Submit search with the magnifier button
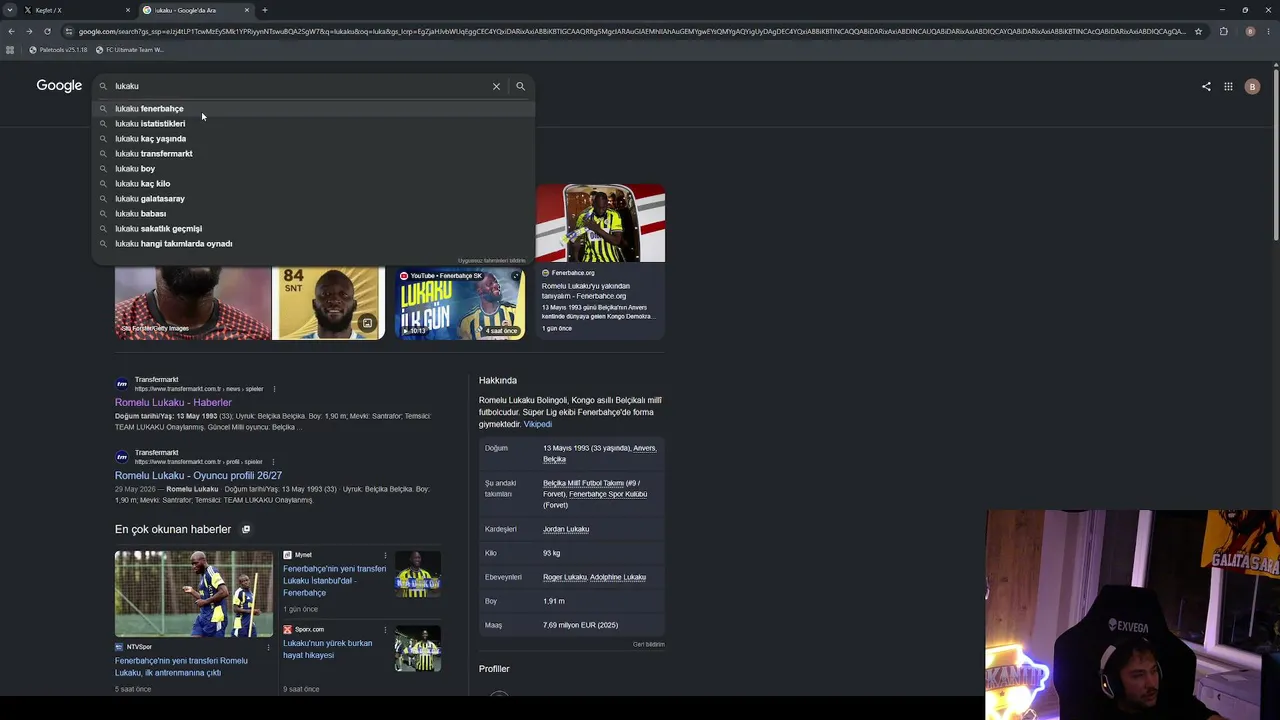The height and width of the screenshot is (720, 1280). 520,86
